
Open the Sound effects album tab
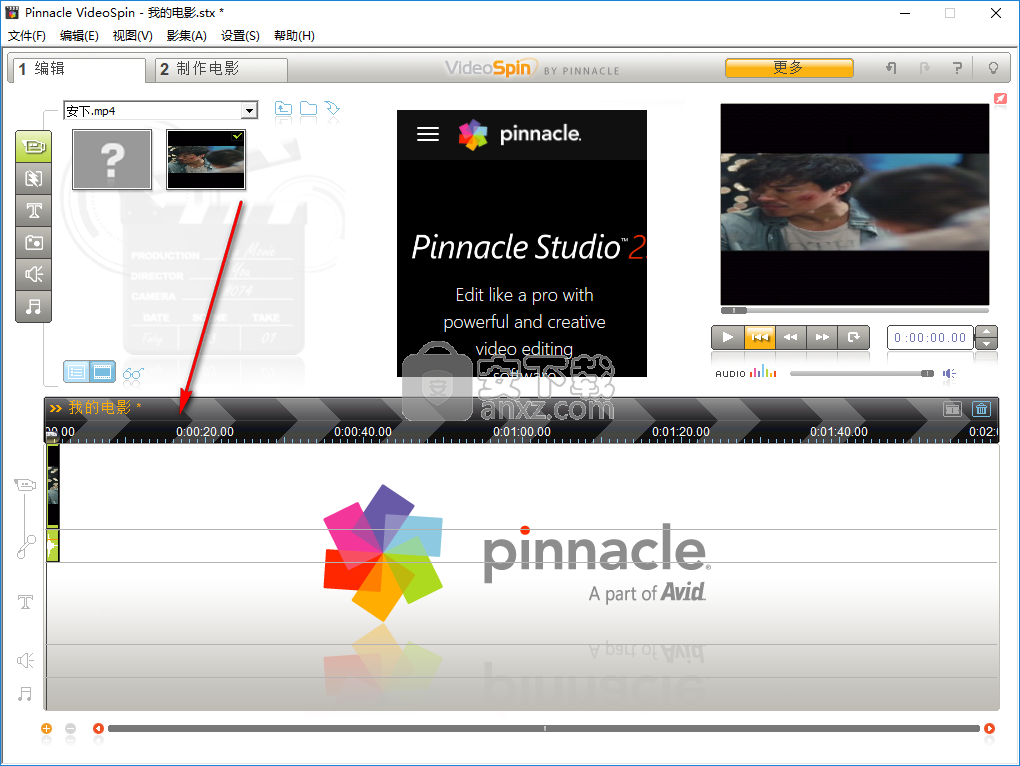click(33, 274)
